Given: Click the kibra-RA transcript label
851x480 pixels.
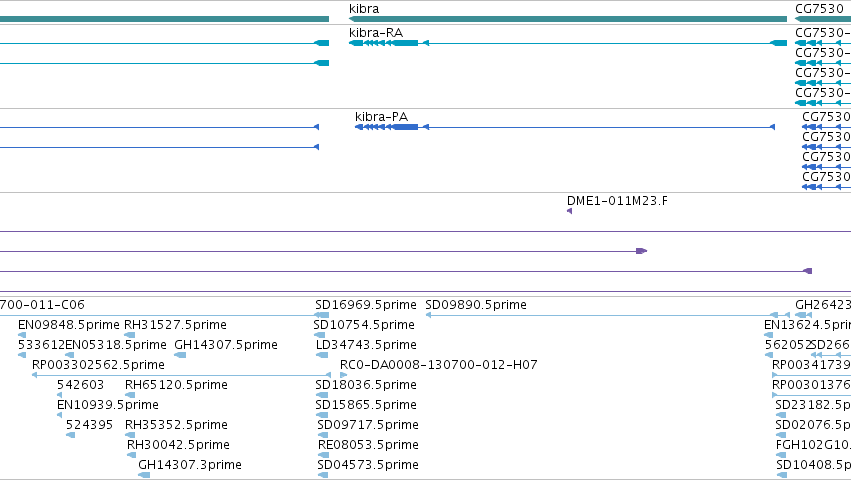Looking at the screenshot, I should (376, 33).
